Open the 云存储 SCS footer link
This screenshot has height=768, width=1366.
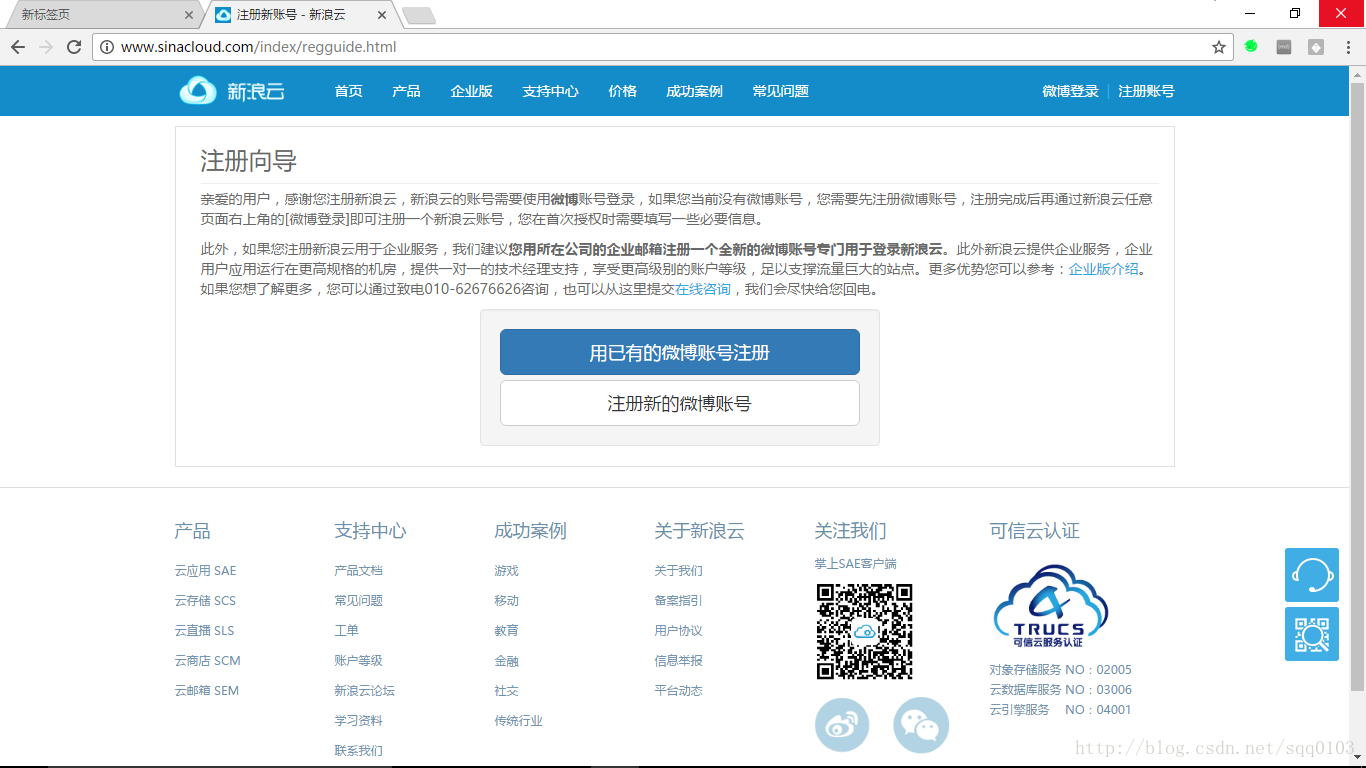pos(205,601)
